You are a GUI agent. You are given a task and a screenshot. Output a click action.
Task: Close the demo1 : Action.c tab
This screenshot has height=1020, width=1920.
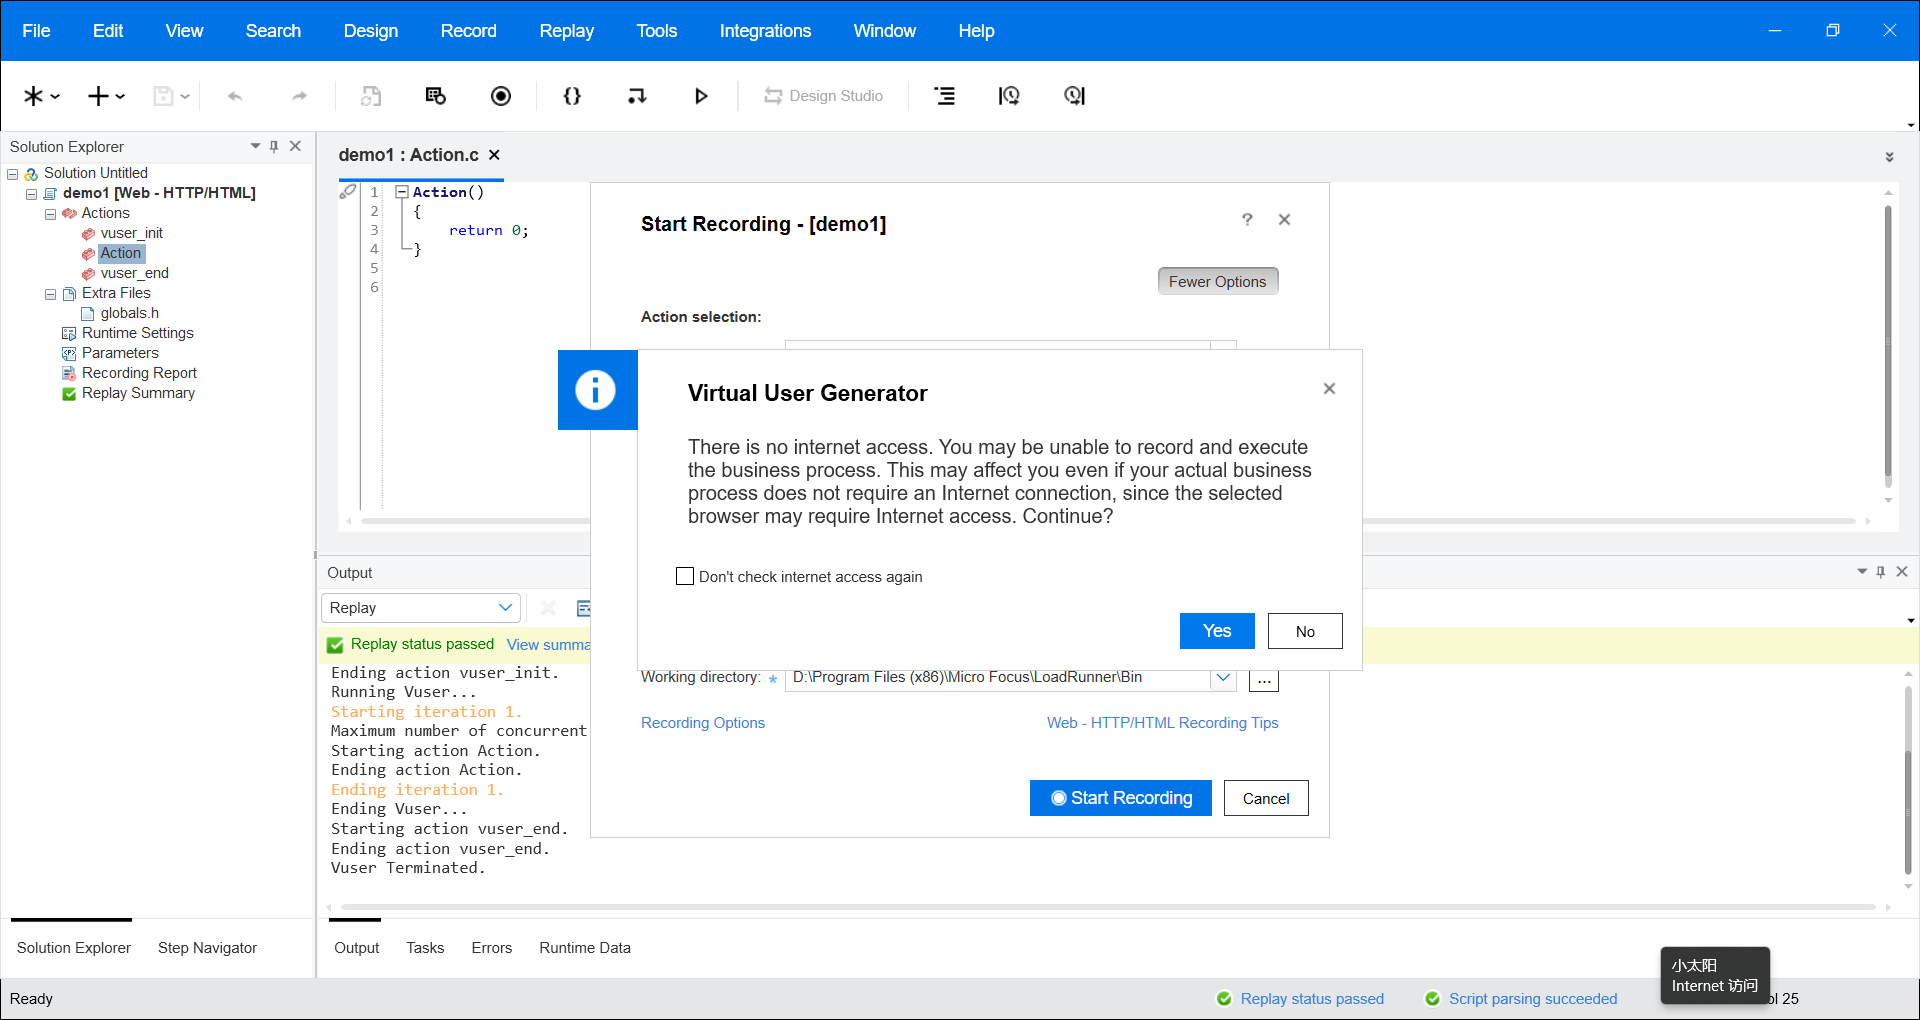(494, 155)
